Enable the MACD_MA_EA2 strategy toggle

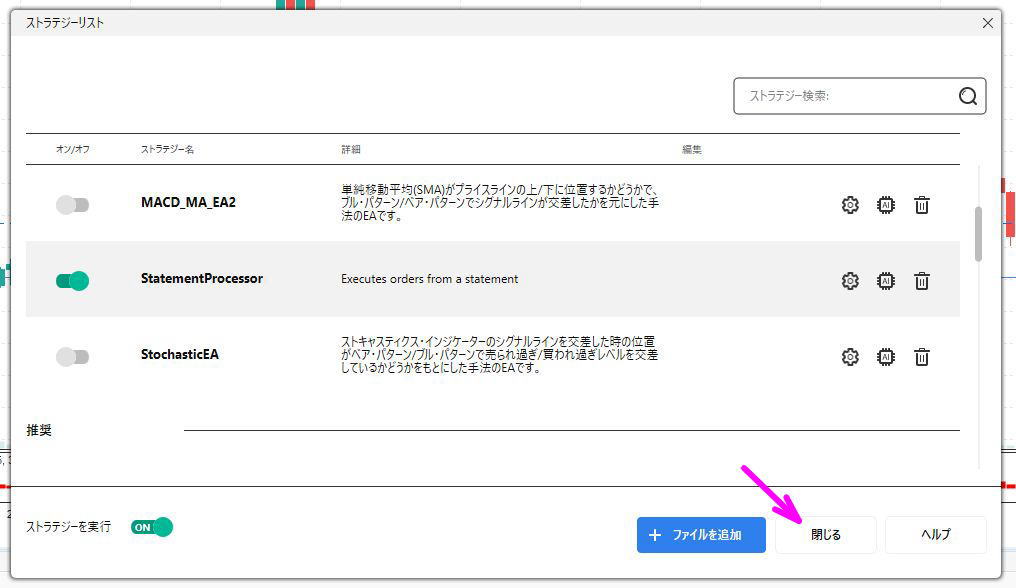(71, 204)
